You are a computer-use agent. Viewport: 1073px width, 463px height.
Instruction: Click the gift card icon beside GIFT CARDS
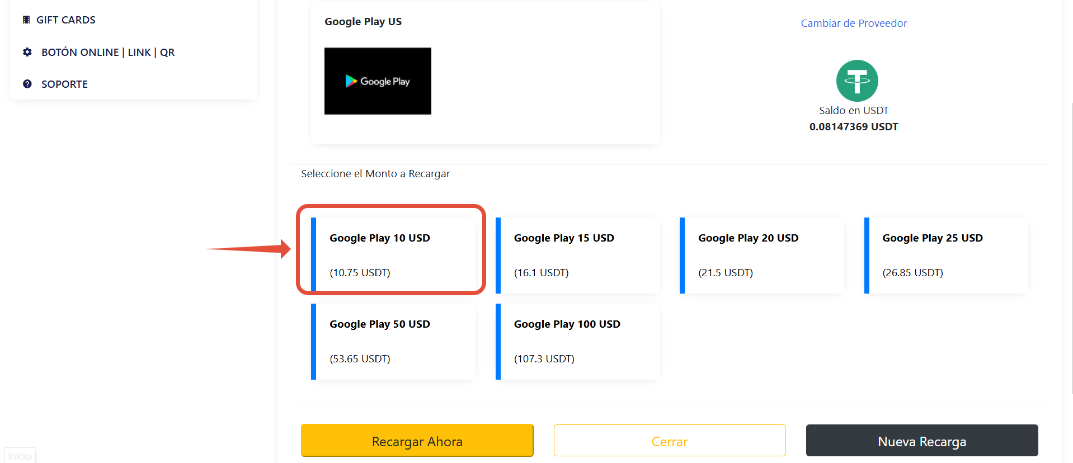pyautogui.click(x=27, y=20)
